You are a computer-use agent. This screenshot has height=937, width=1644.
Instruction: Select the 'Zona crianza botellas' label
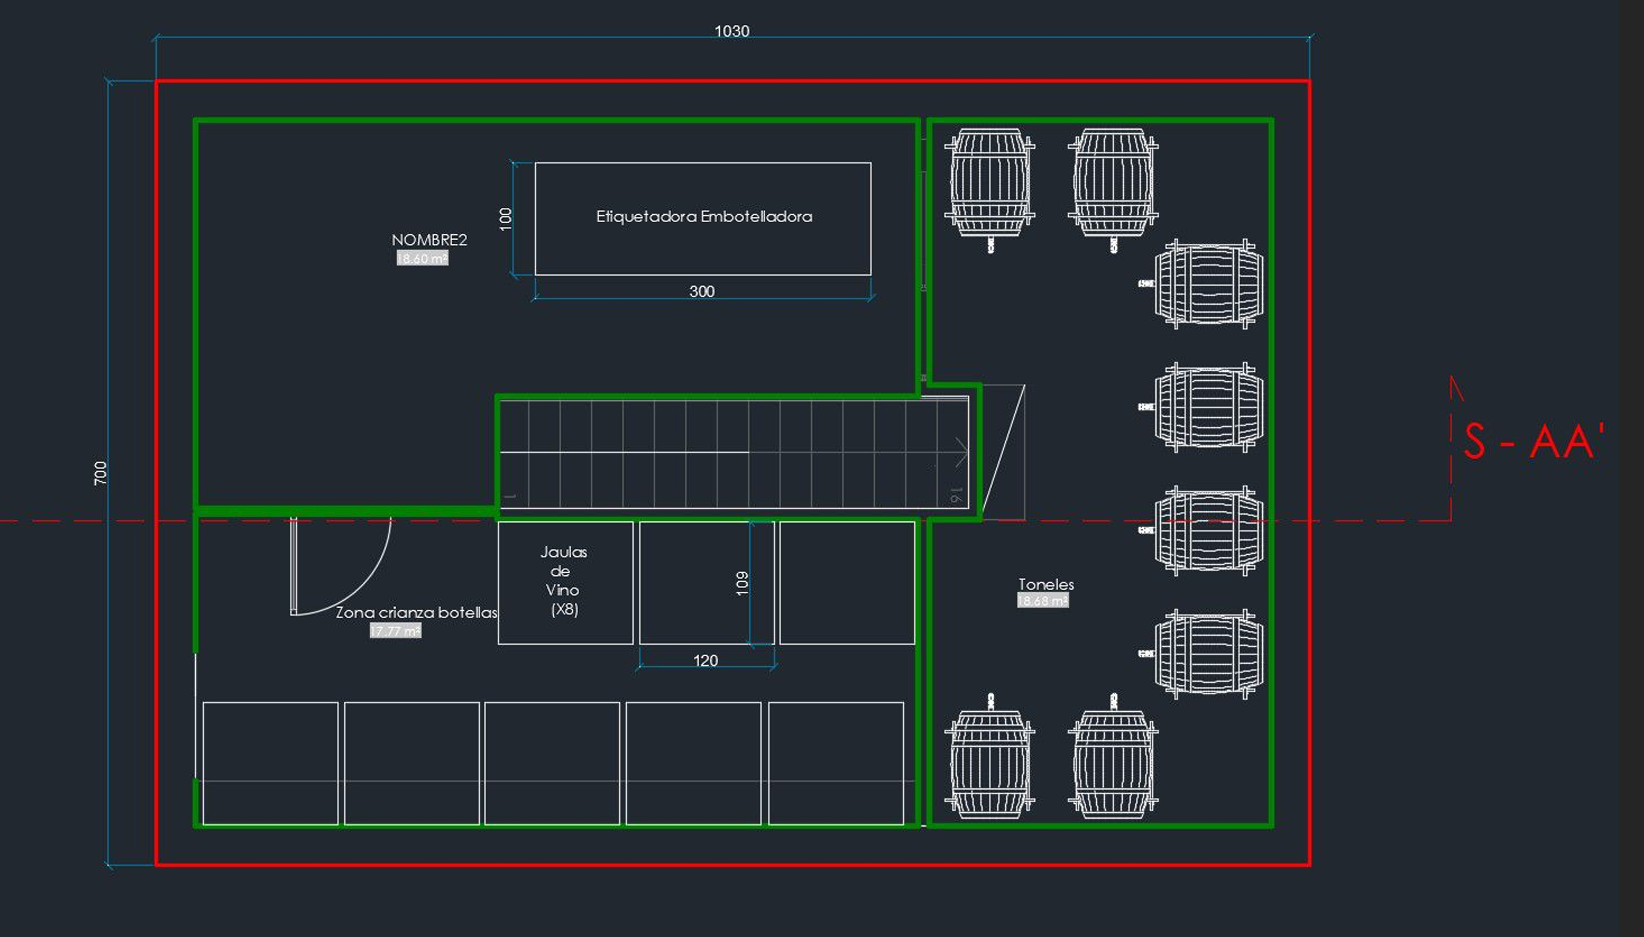point(416,613)
